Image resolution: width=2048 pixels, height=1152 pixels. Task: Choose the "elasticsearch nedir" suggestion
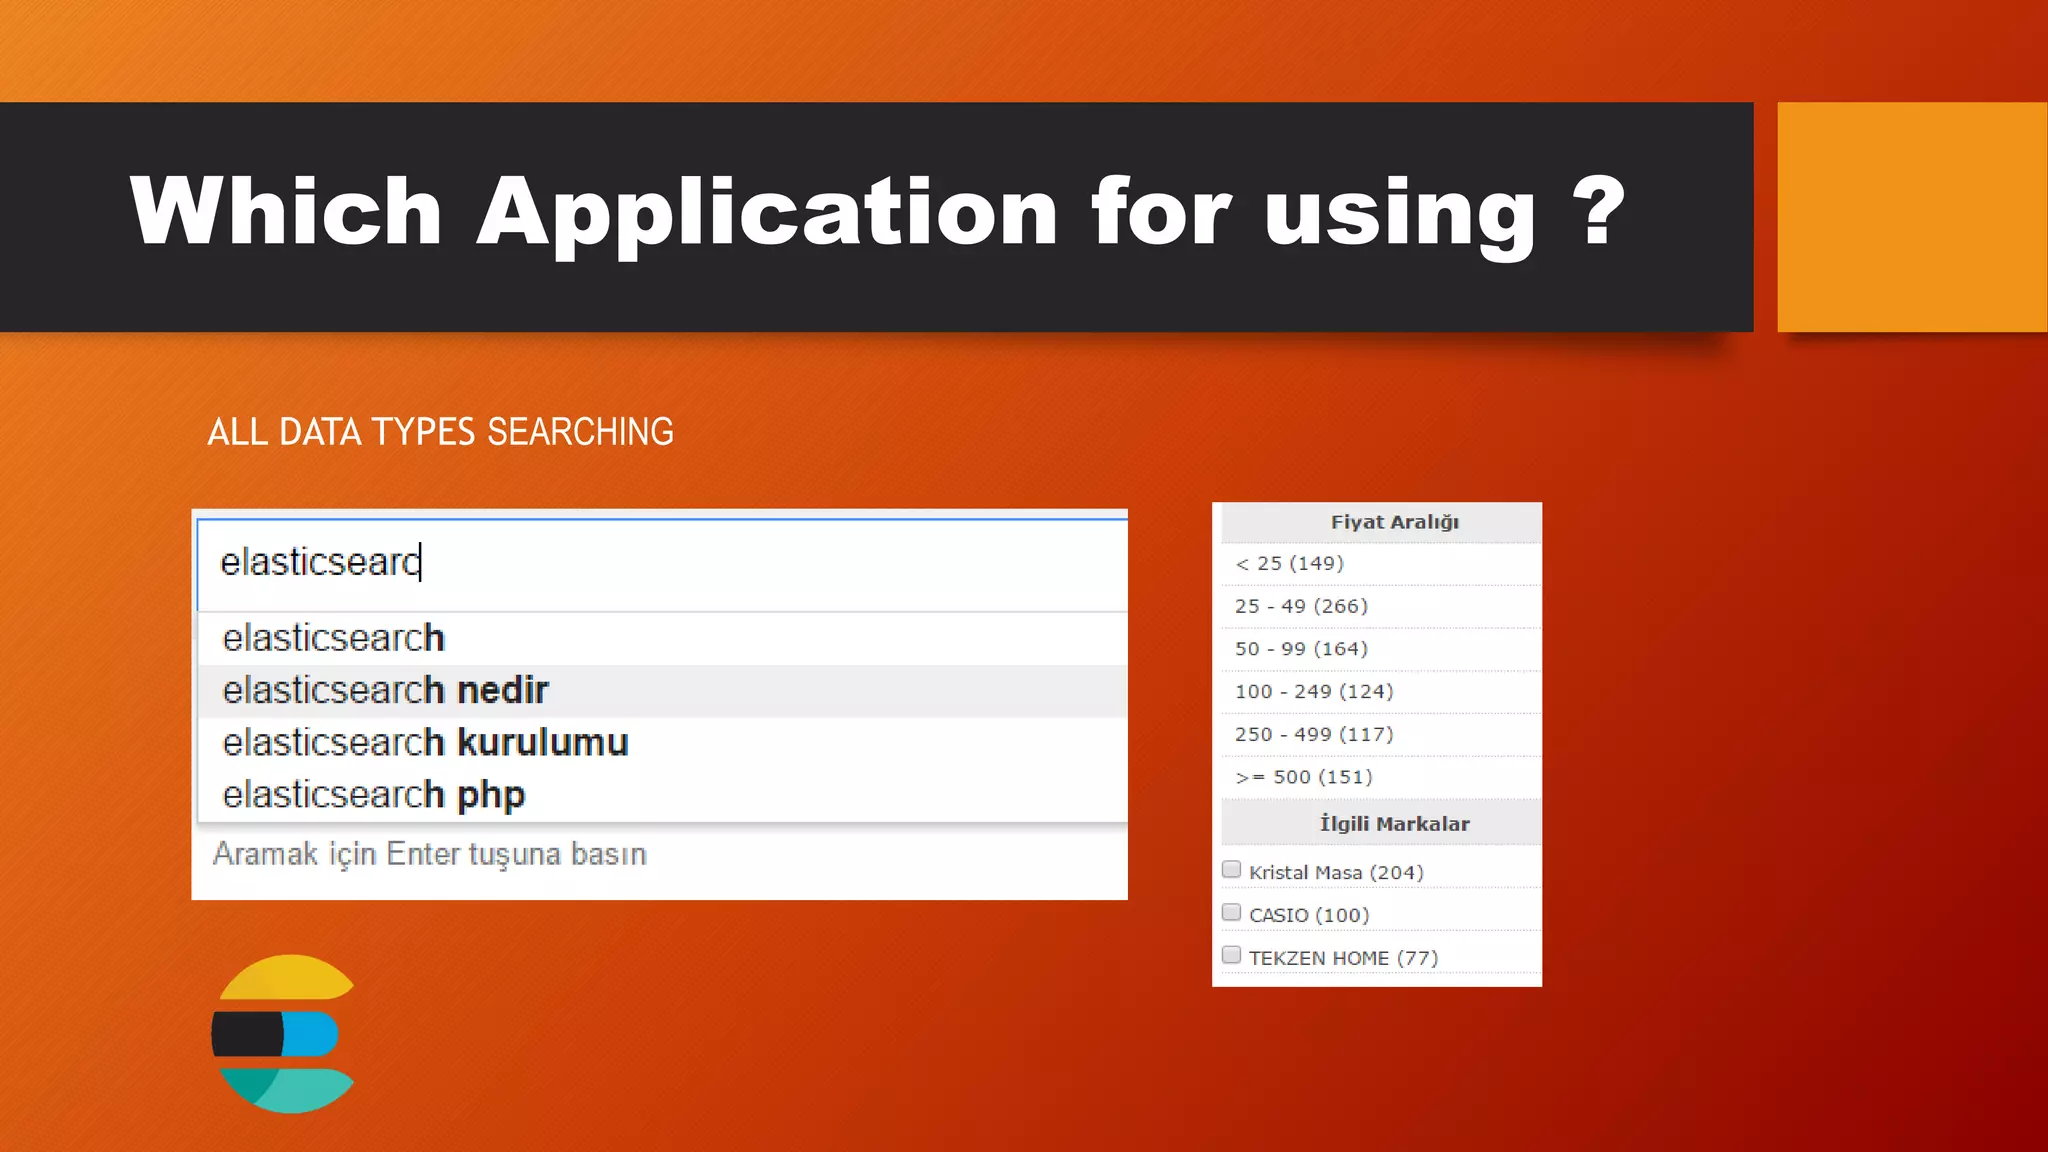[x=662, y=691]
